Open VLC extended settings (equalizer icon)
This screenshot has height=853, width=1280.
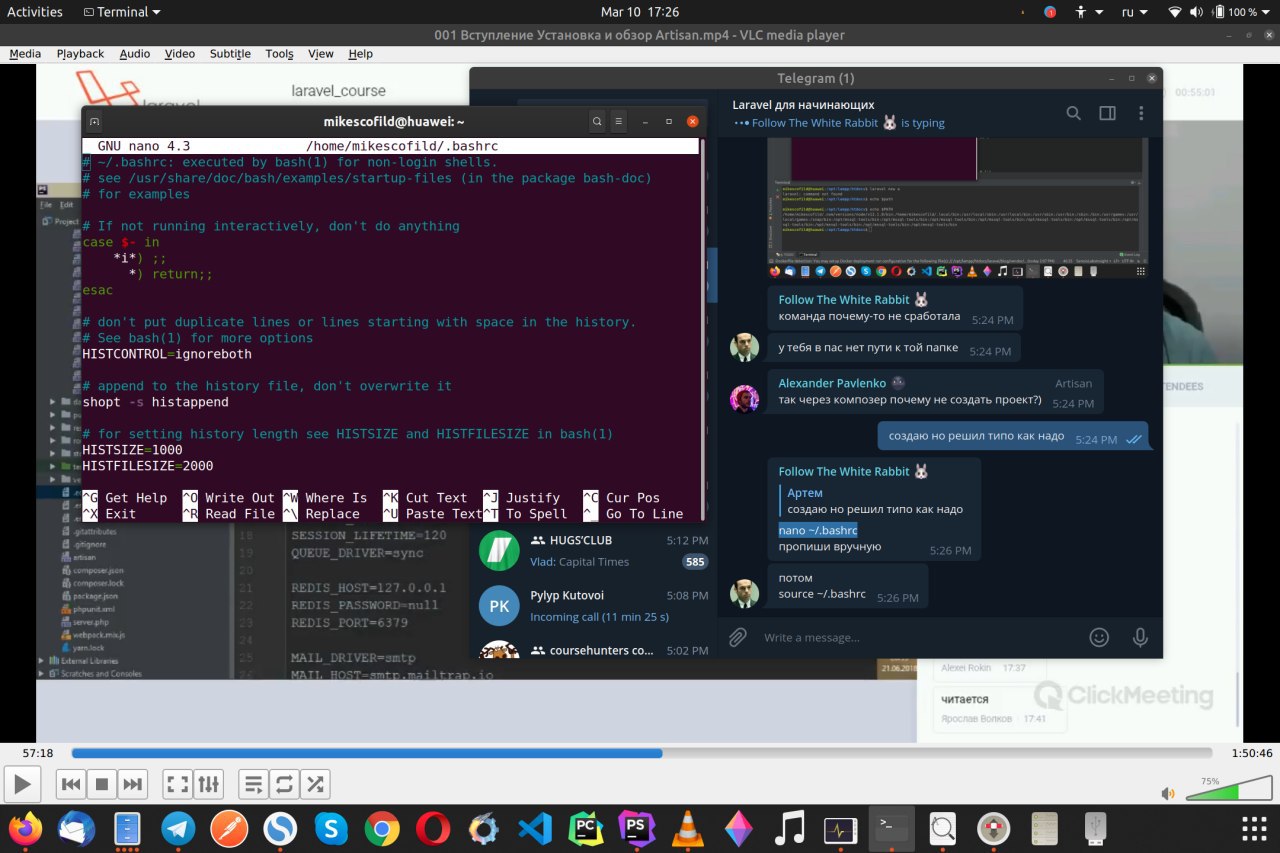click(x=208, y=784)
